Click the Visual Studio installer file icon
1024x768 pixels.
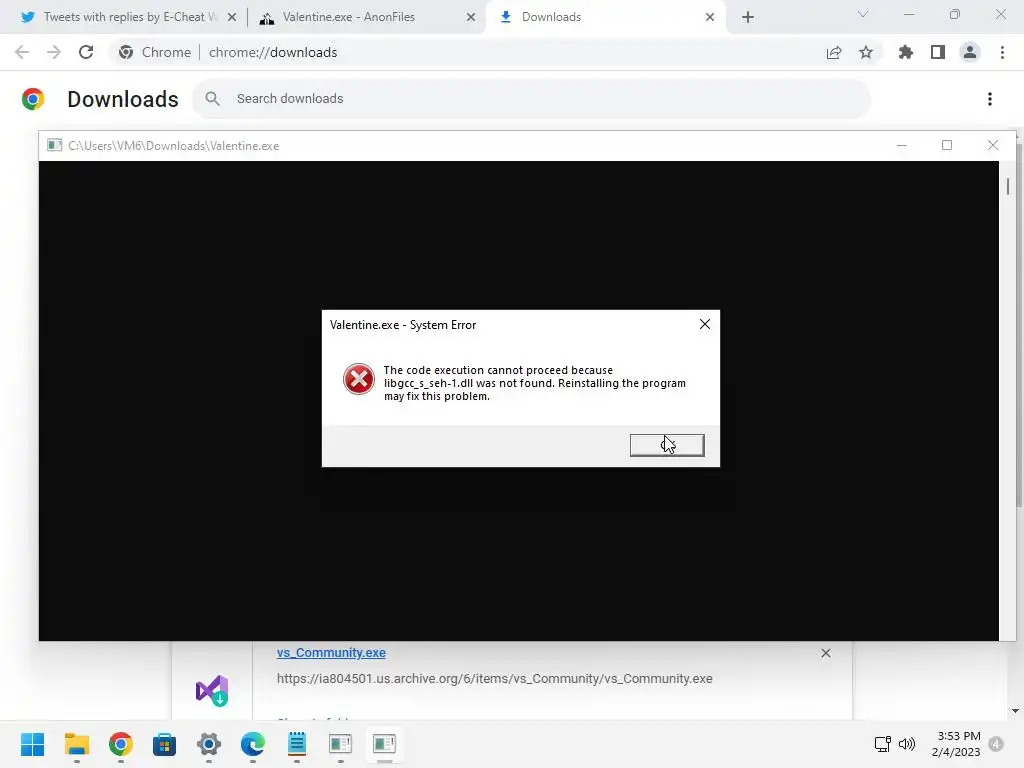[212, 690]
